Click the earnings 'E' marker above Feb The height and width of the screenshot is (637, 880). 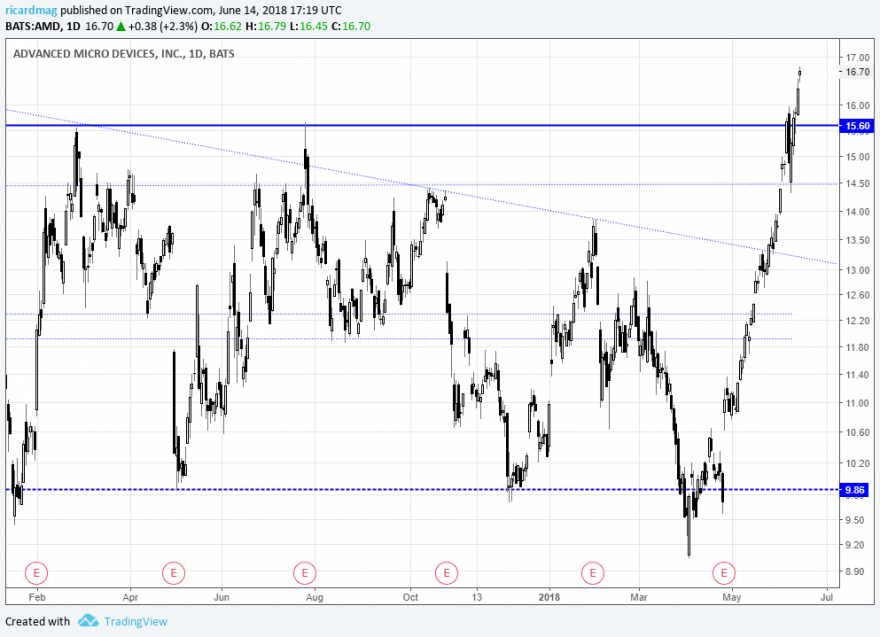coord(36,573)
